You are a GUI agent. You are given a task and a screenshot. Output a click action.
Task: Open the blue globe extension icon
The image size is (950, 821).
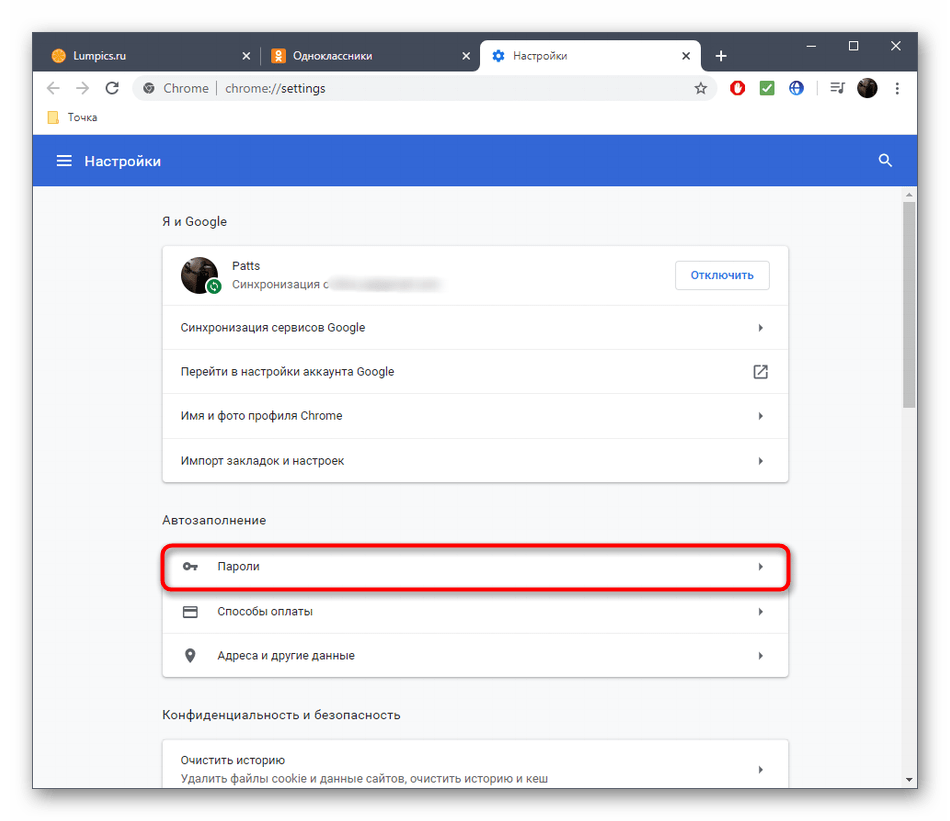tap(796, 88)
